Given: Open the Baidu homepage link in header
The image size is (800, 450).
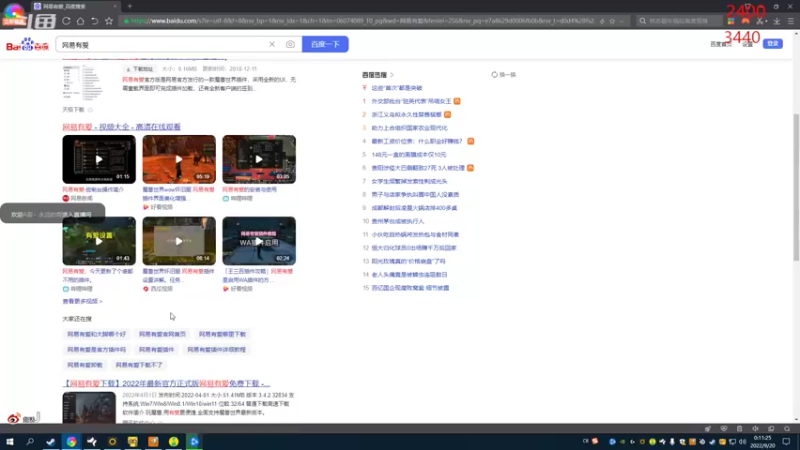Looking at the screenshot, I should coord(720,44).
